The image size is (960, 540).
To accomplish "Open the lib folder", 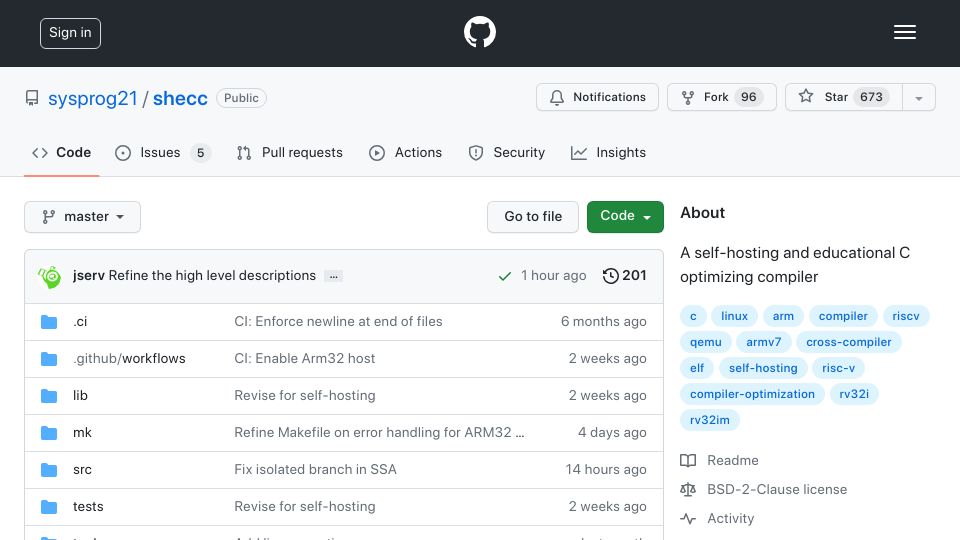I will (80, 396).
